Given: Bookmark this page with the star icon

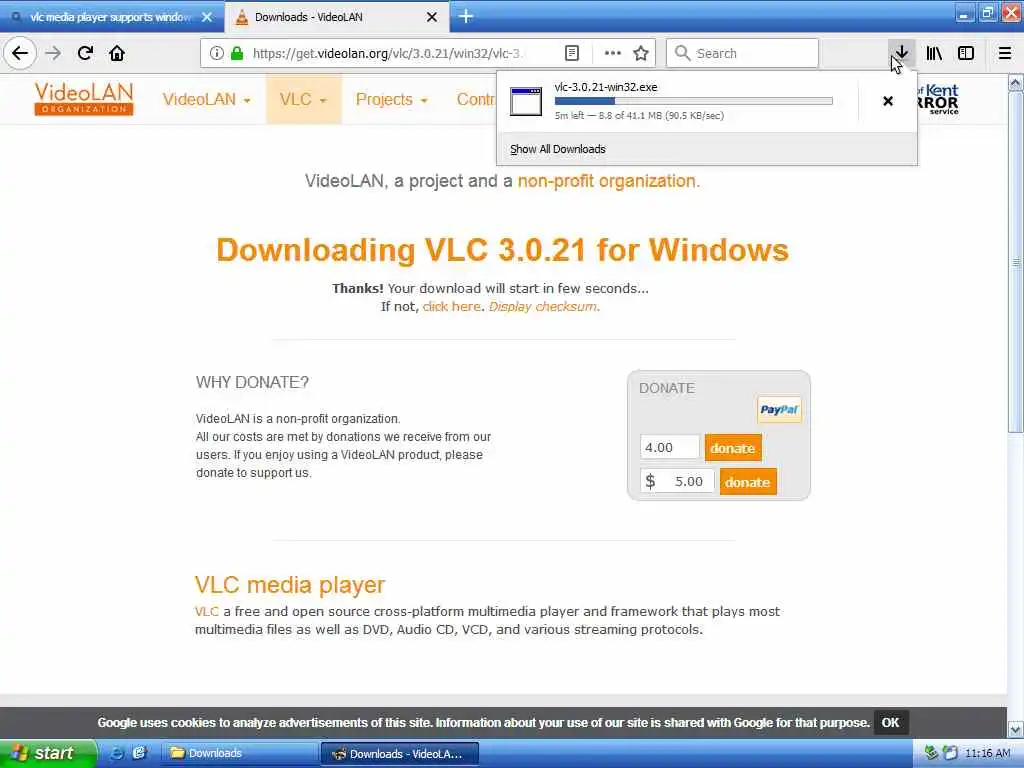Looking at the screenshot, I should click(x=641, y=53).
